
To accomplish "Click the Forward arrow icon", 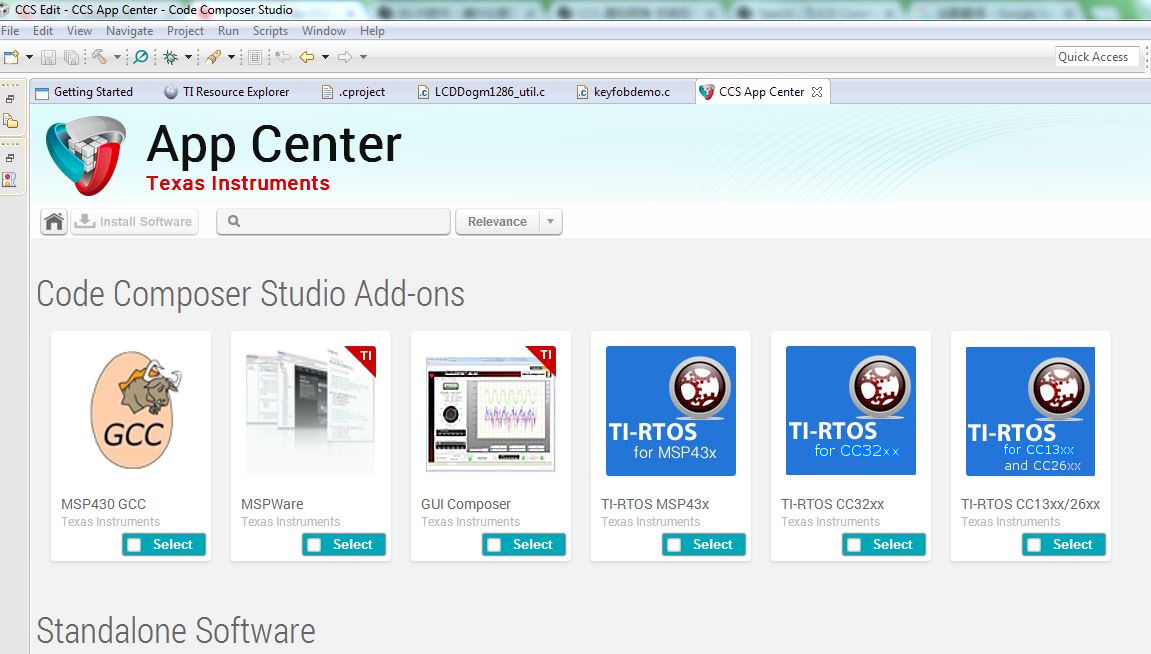I will pyautogui.click(x=345, y=57).
